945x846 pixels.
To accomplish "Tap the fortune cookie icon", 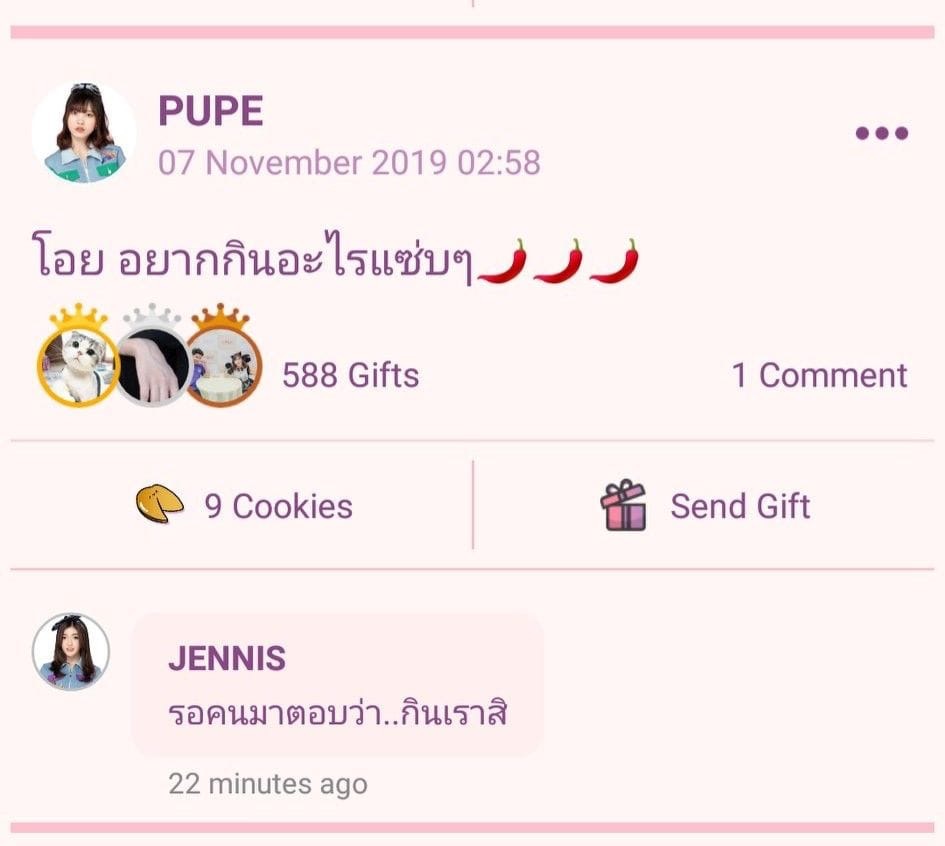I will [160, 505].
